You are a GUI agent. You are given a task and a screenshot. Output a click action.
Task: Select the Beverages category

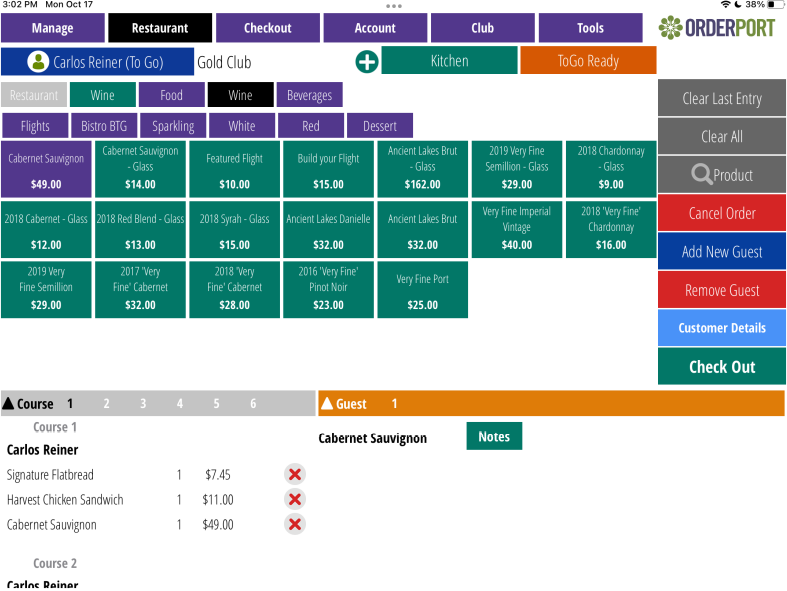309,95
